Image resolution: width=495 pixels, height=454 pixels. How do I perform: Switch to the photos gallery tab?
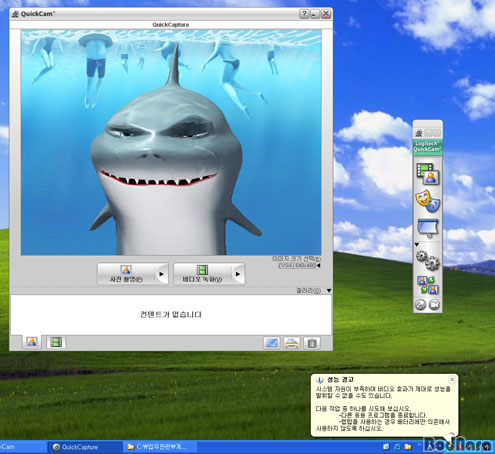[32, 342]
